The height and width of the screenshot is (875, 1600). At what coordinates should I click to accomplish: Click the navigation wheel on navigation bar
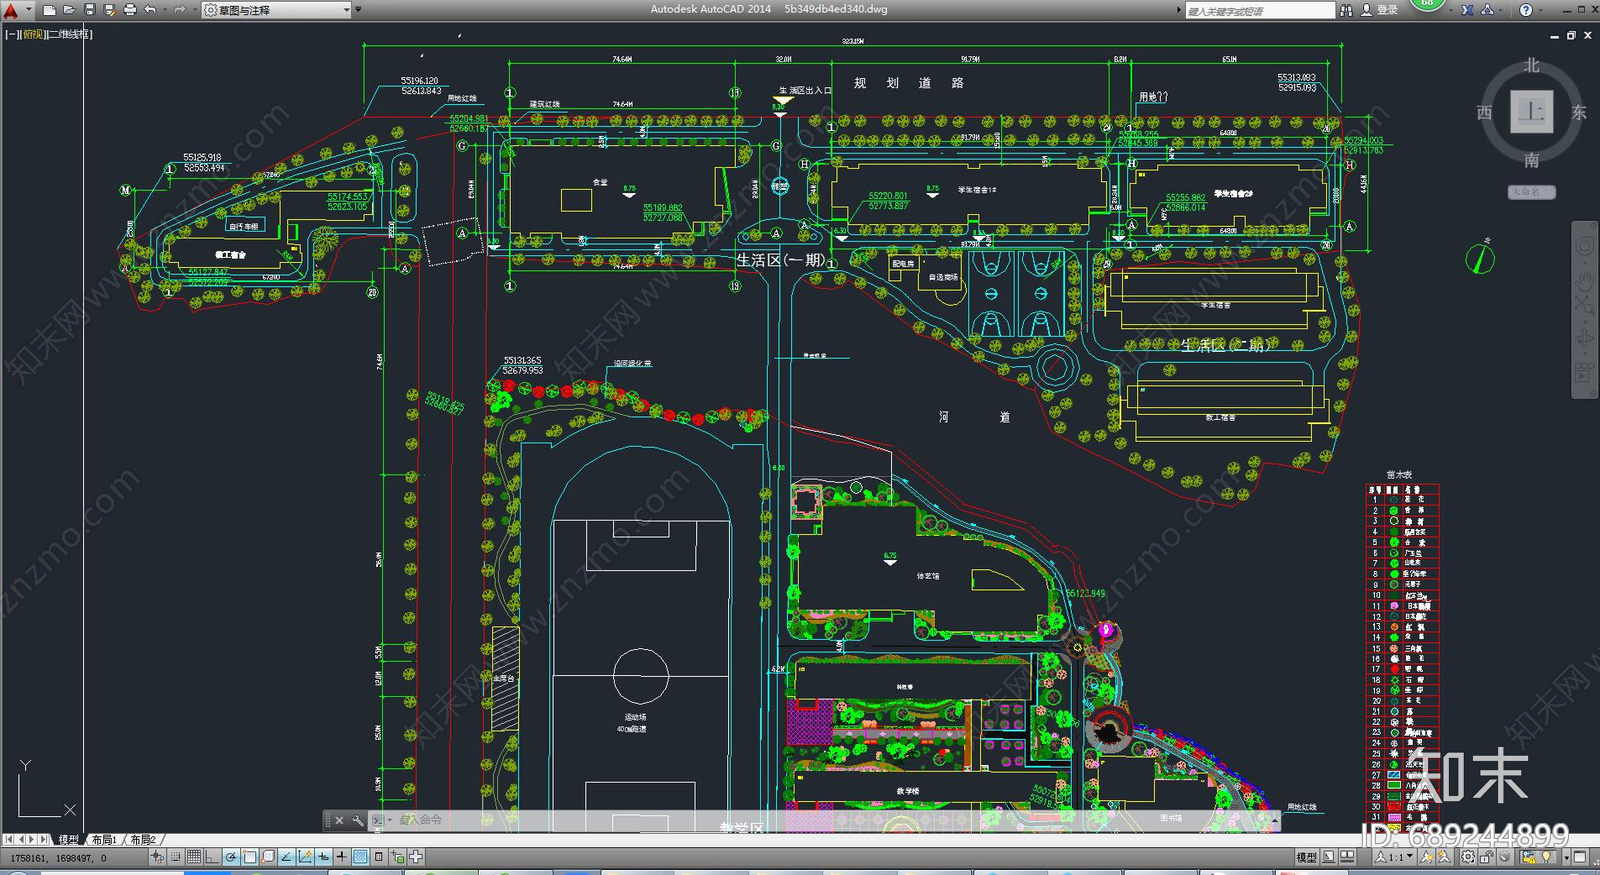pyautogui.click(x=1584, y=245)
